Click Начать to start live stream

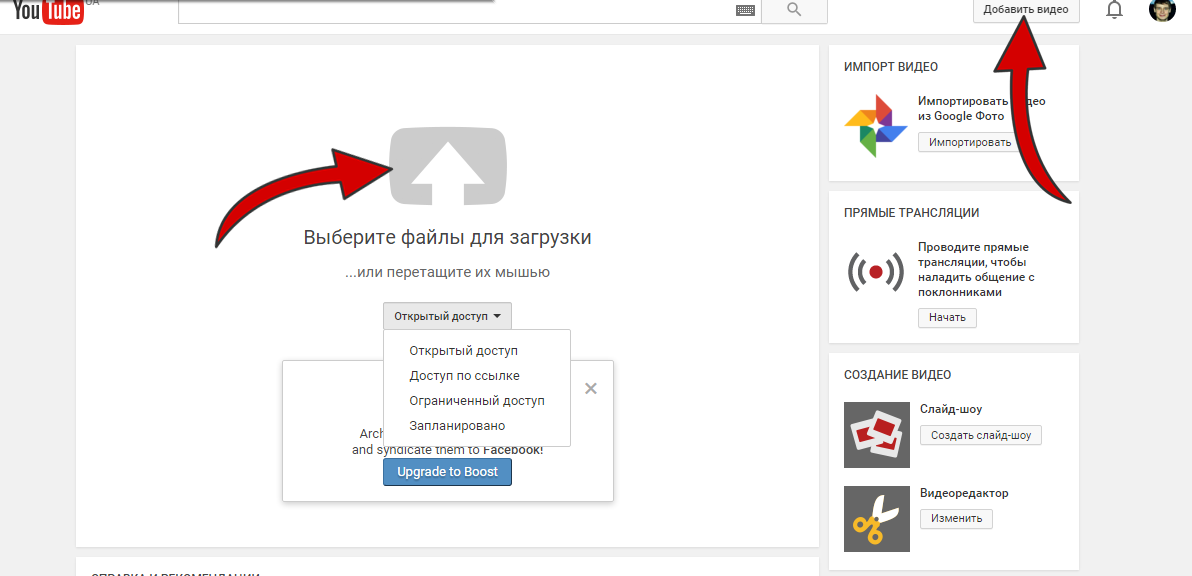coord(947,318)
